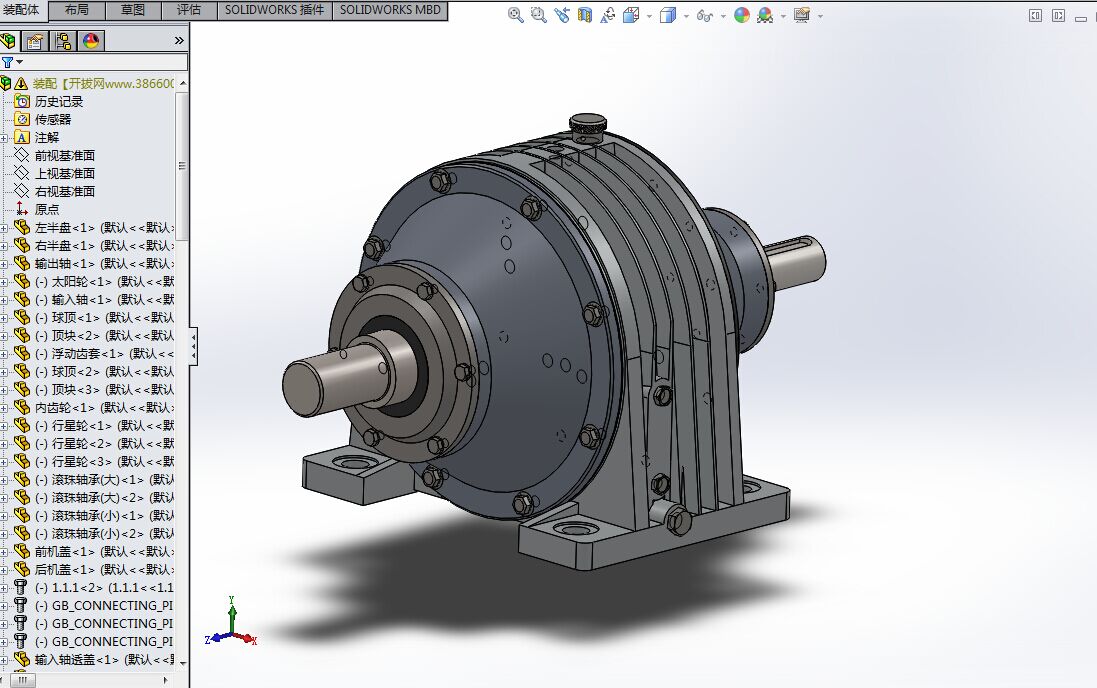The width and height of the screenshot is (1097, 688).
Task: Click the feature tree filter funnel
Action: 8,62
